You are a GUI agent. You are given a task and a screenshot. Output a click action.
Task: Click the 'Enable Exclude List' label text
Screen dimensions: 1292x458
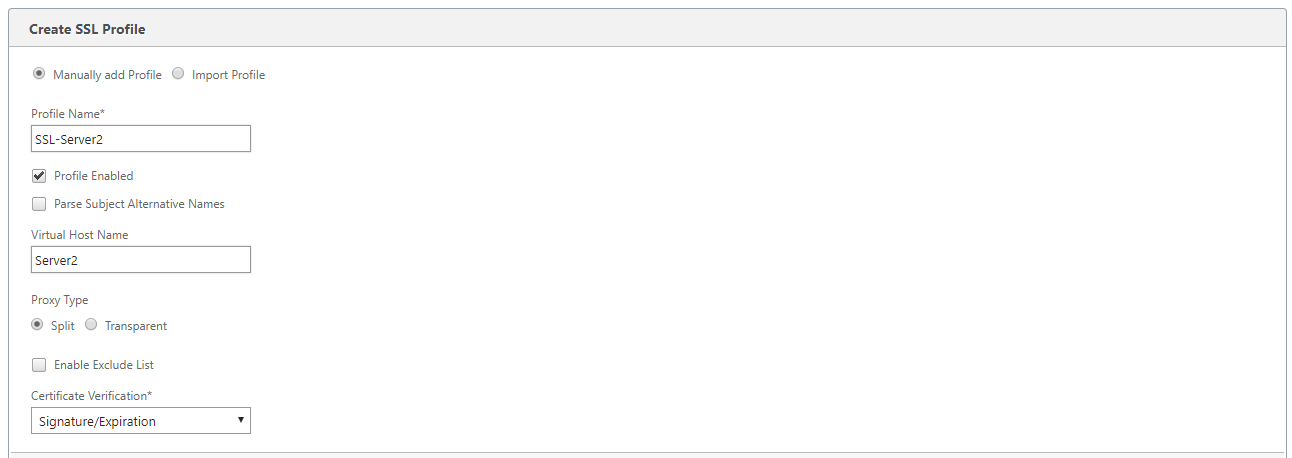coord(104,365)
